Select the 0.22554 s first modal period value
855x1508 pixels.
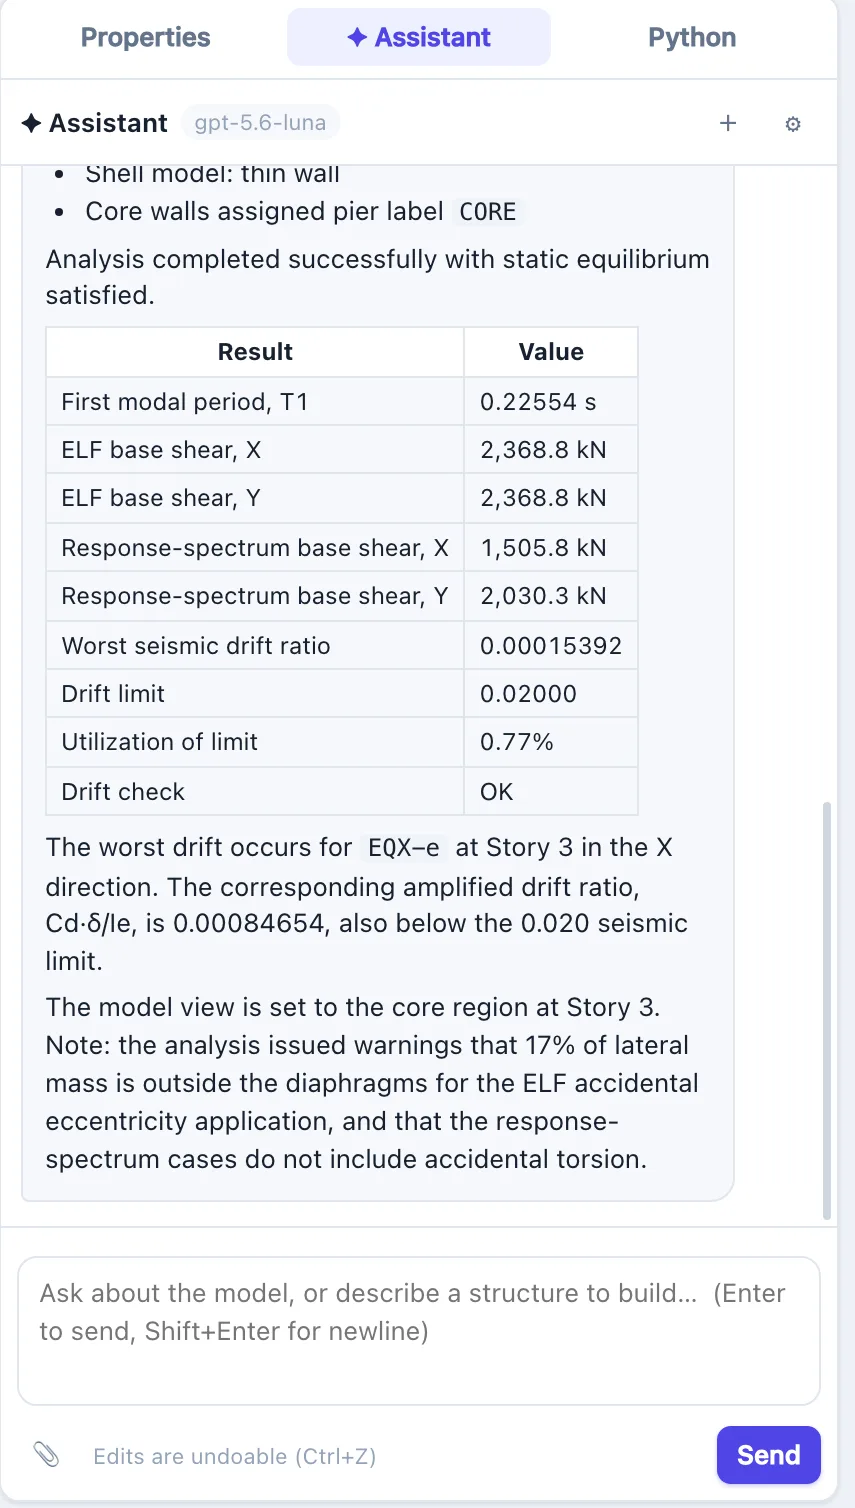point(538,402)
